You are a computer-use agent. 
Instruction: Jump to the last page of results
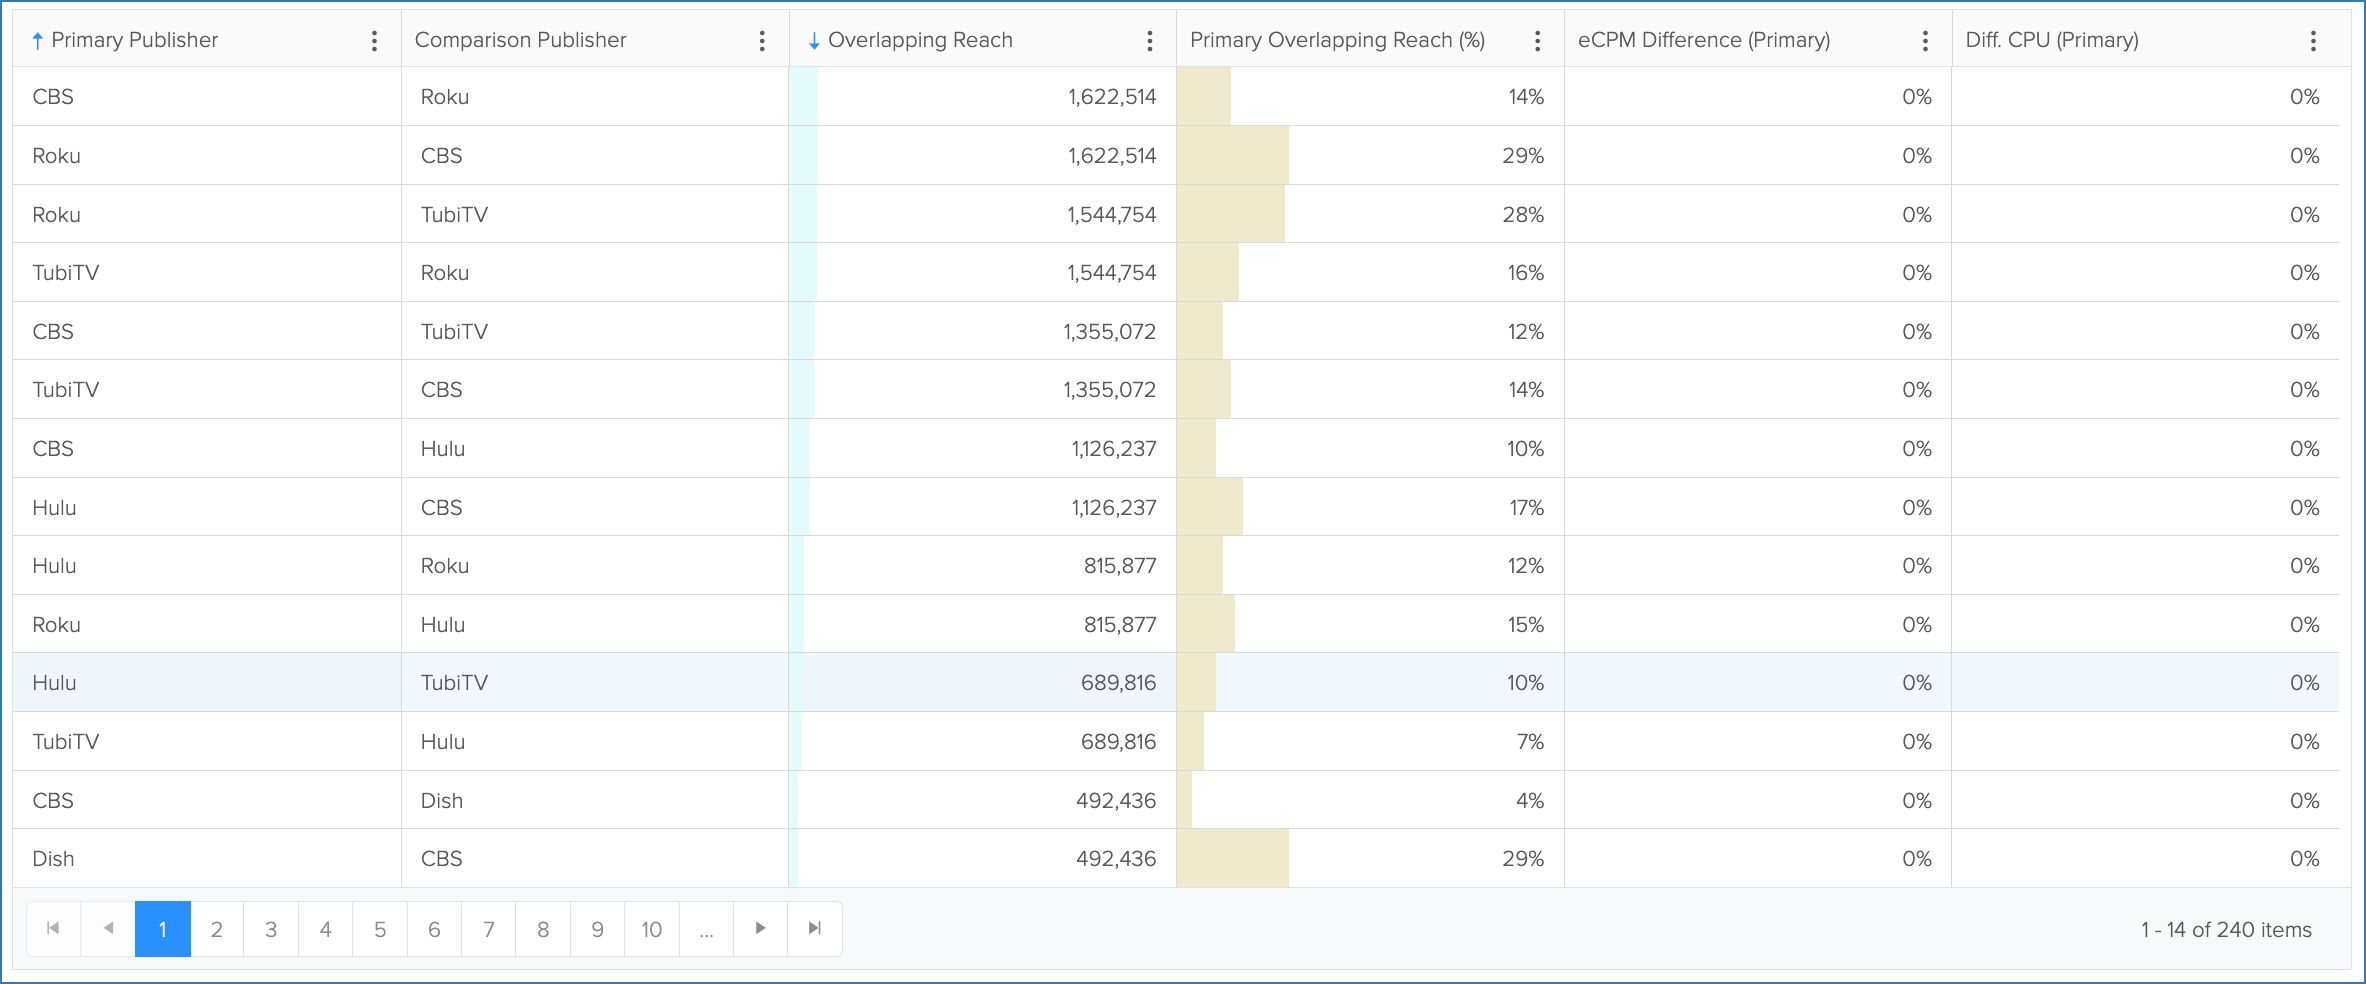[814, 928]
